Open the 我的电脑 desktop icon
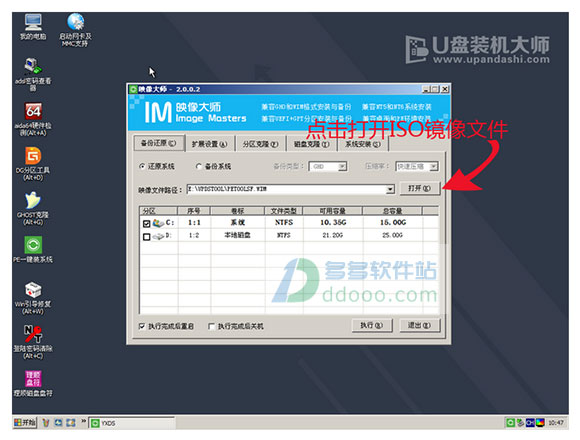 click(x=33, y=27)
